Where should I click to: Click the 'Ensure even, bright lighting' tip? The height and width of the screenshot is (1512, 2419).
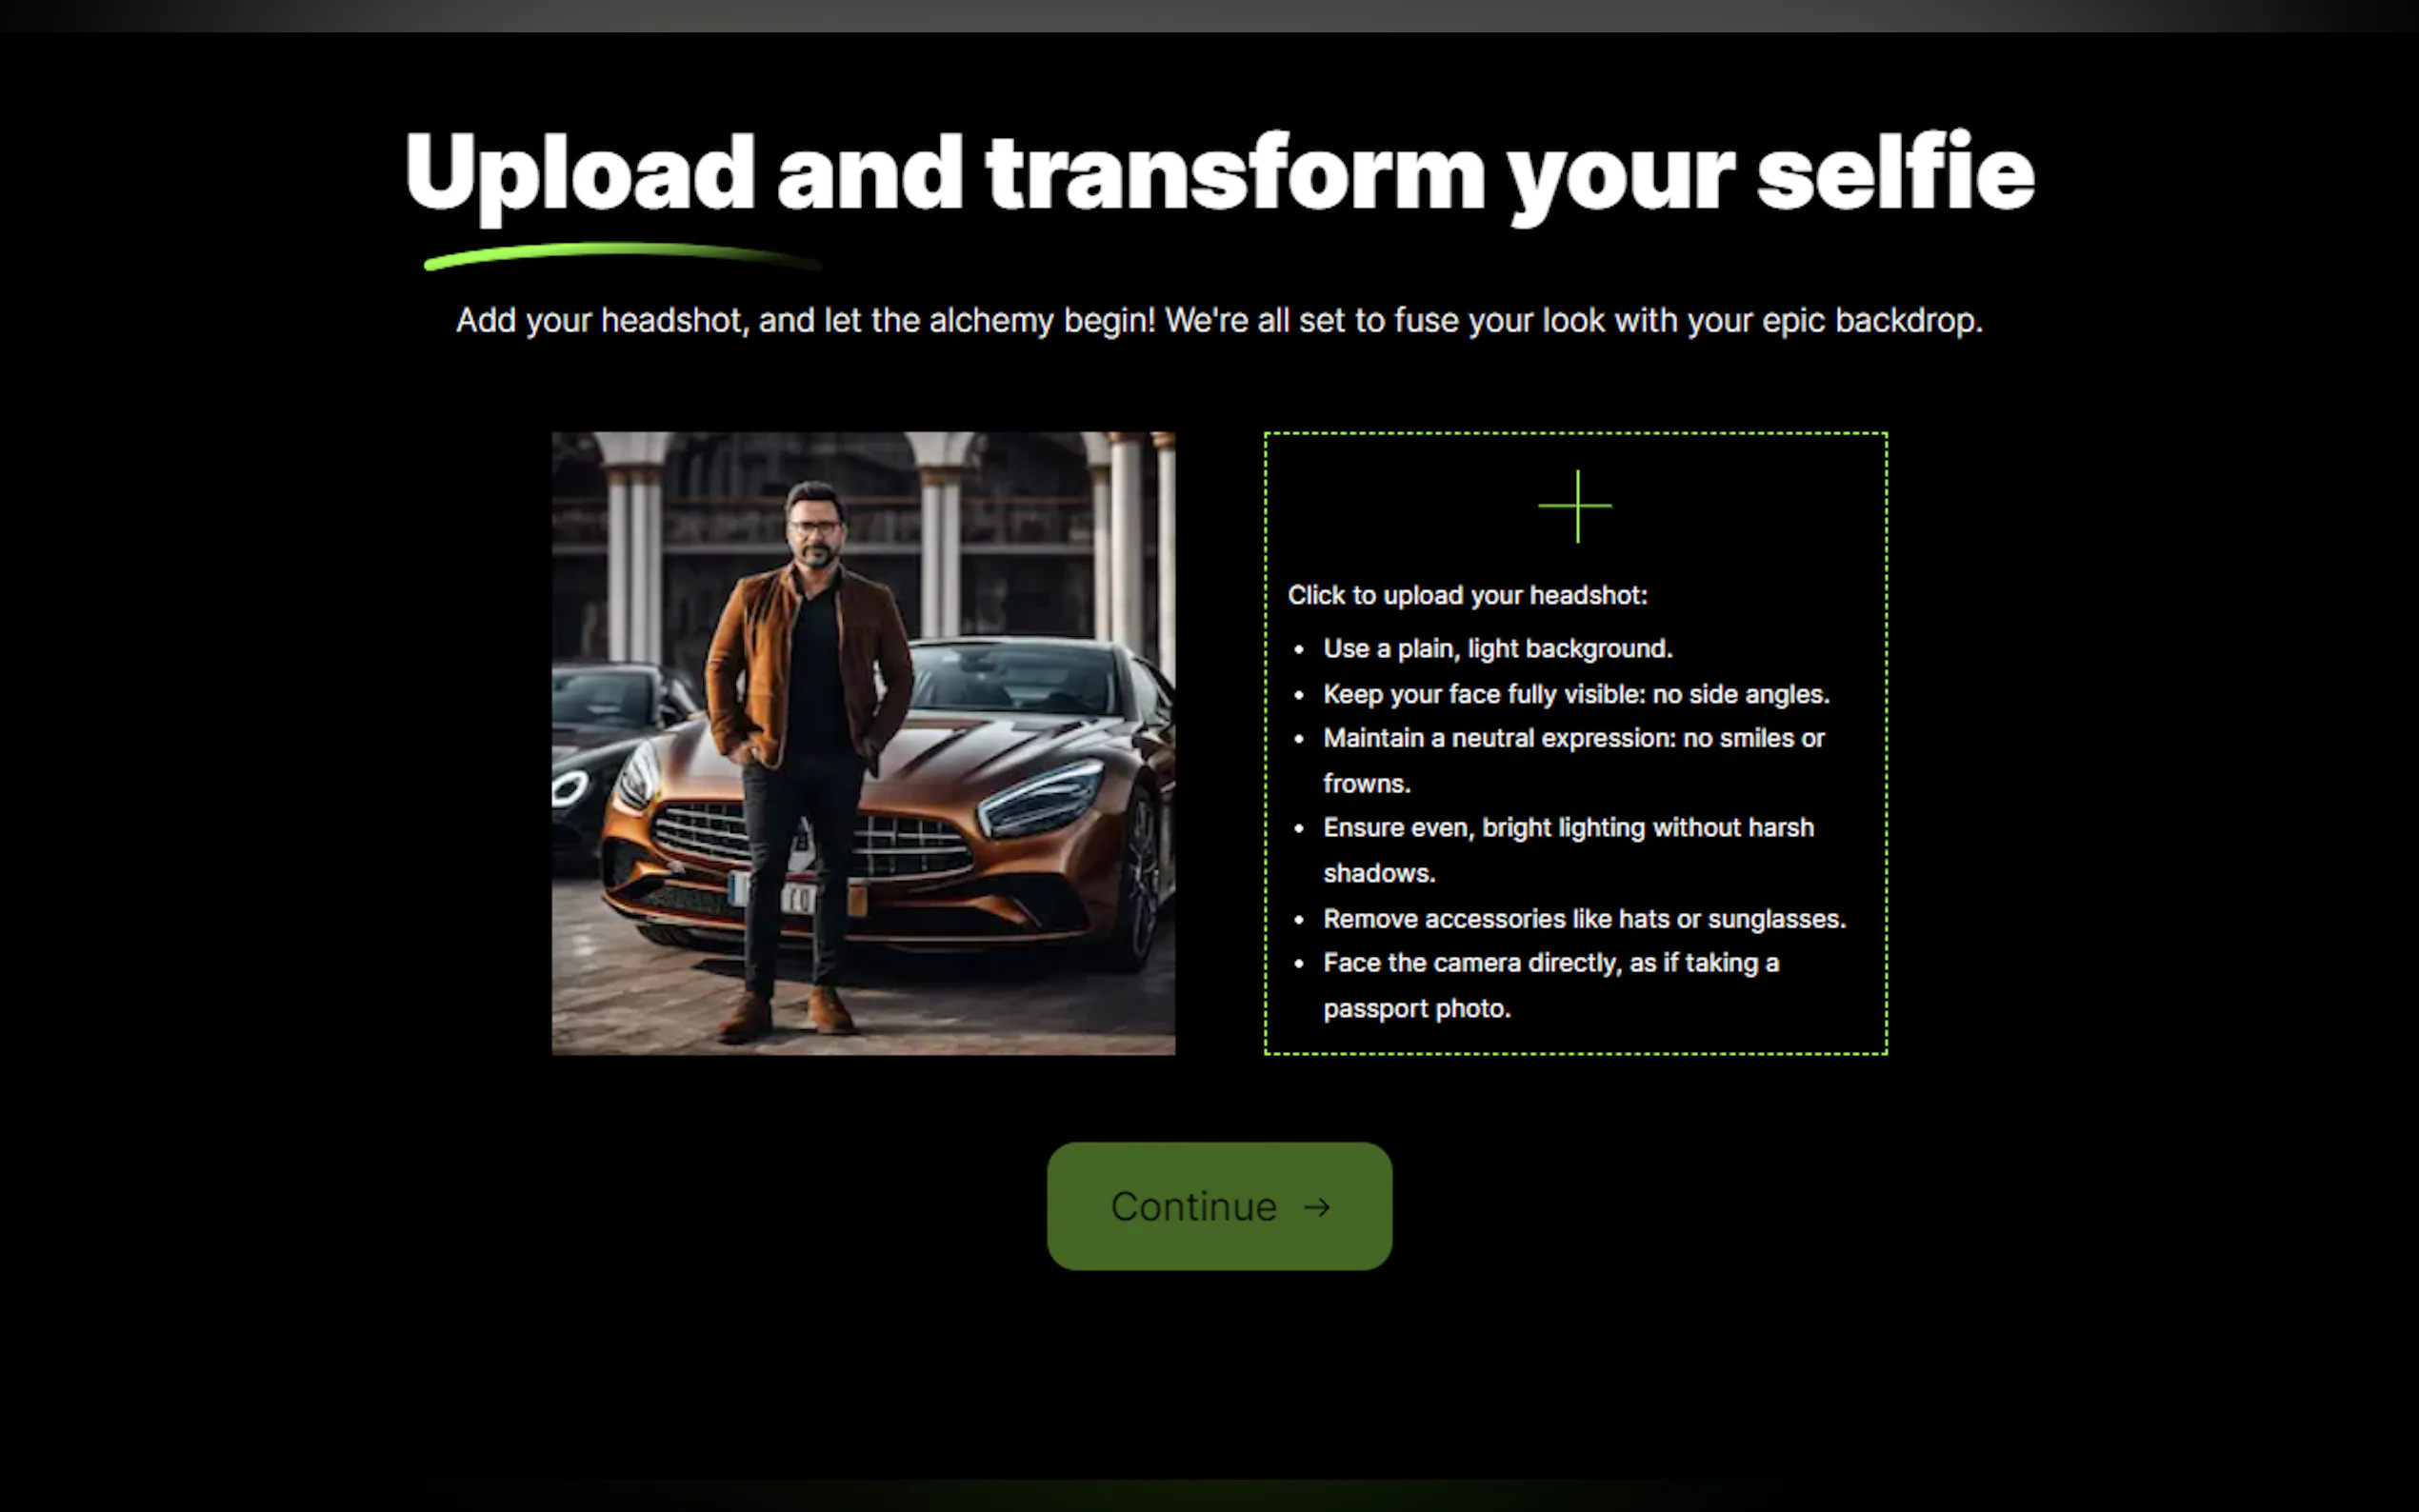(1568, 850)
